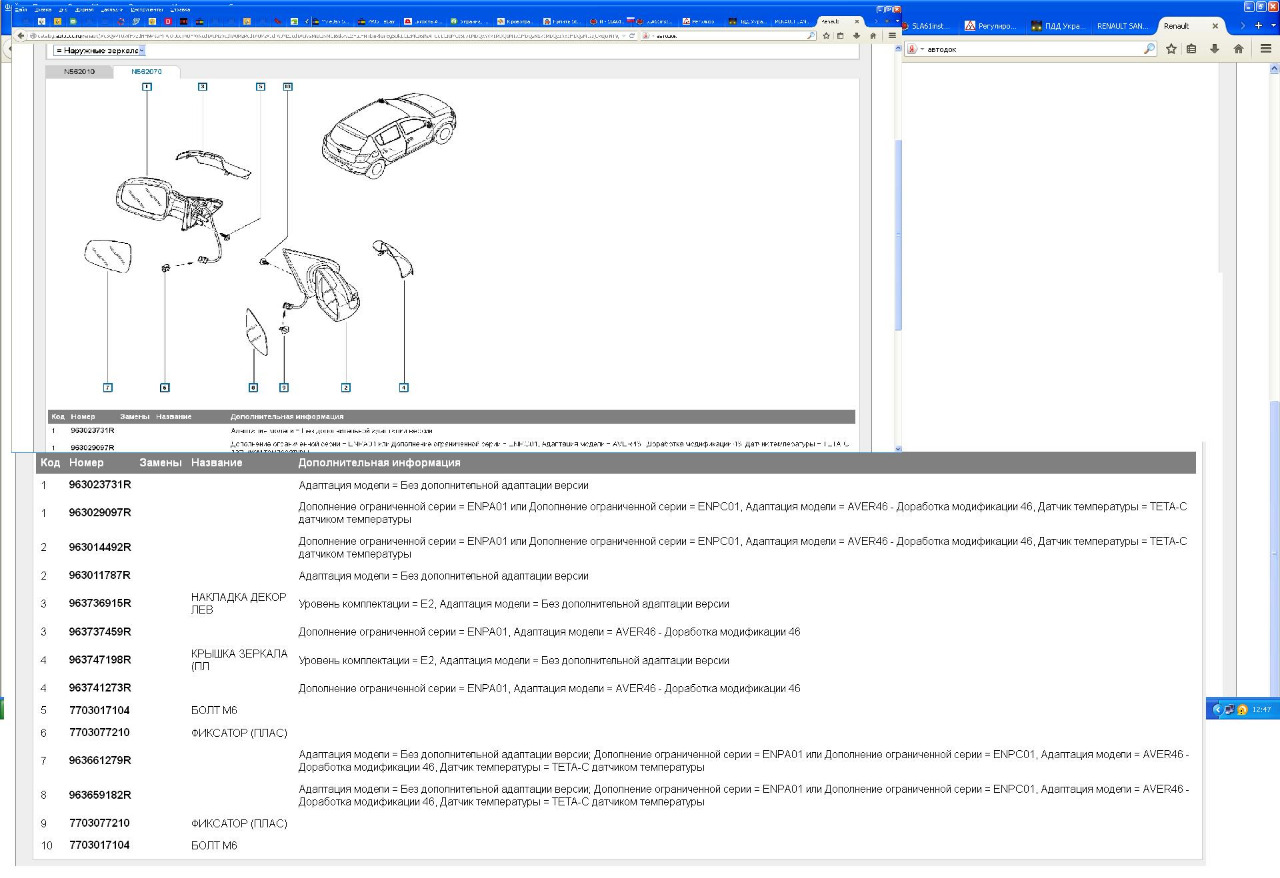The image size is (1280, 878).
Task: Click diagram callout number 4
Action: (404, 387)
